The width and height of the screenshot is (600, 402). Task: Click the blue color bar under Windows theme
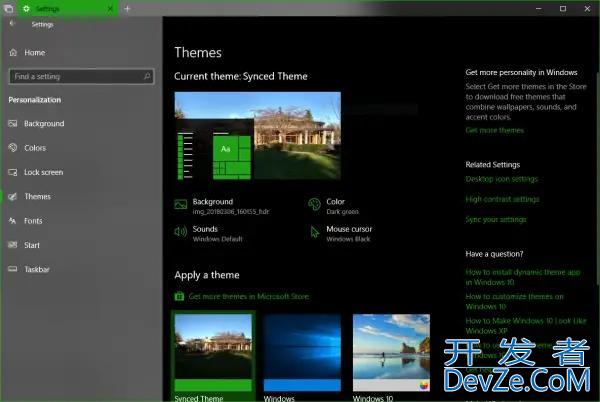[x=302, y=385]
